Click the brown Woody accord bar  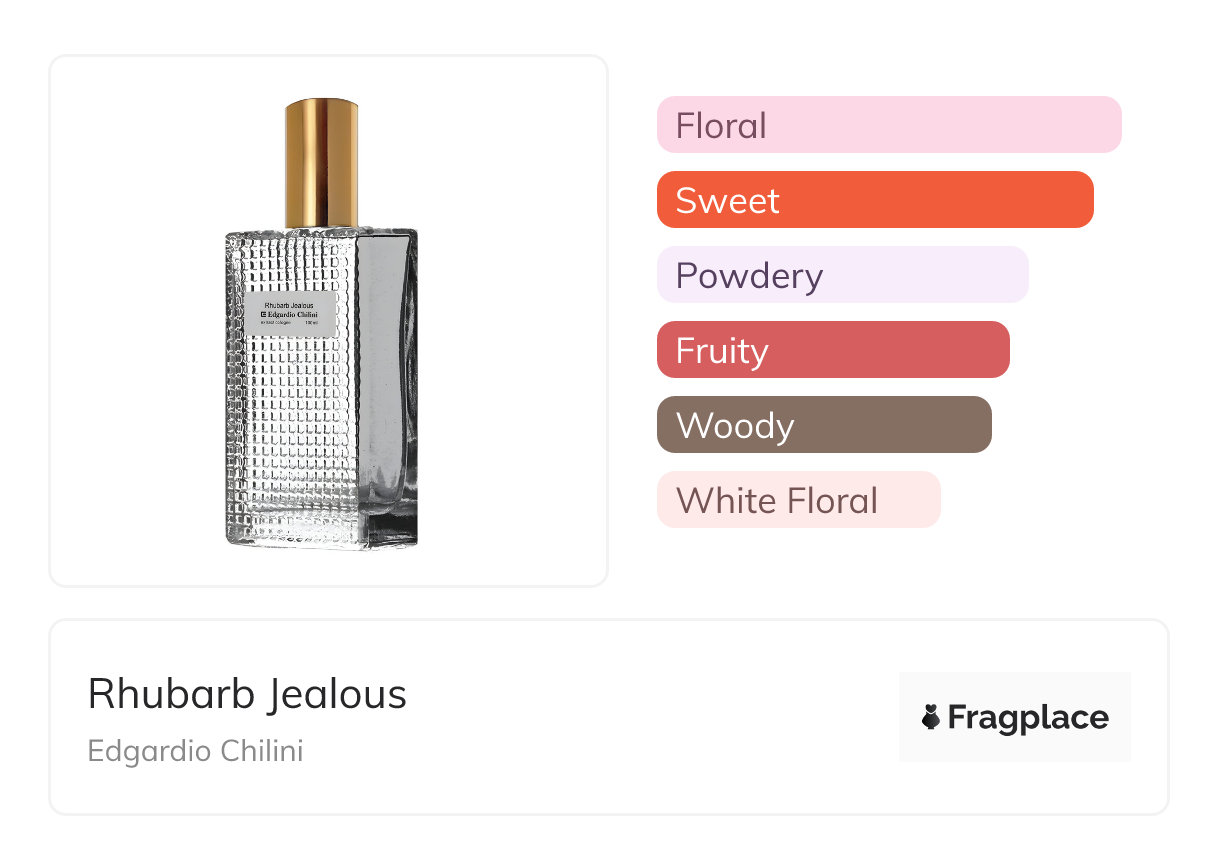click(x=823, y=425)
